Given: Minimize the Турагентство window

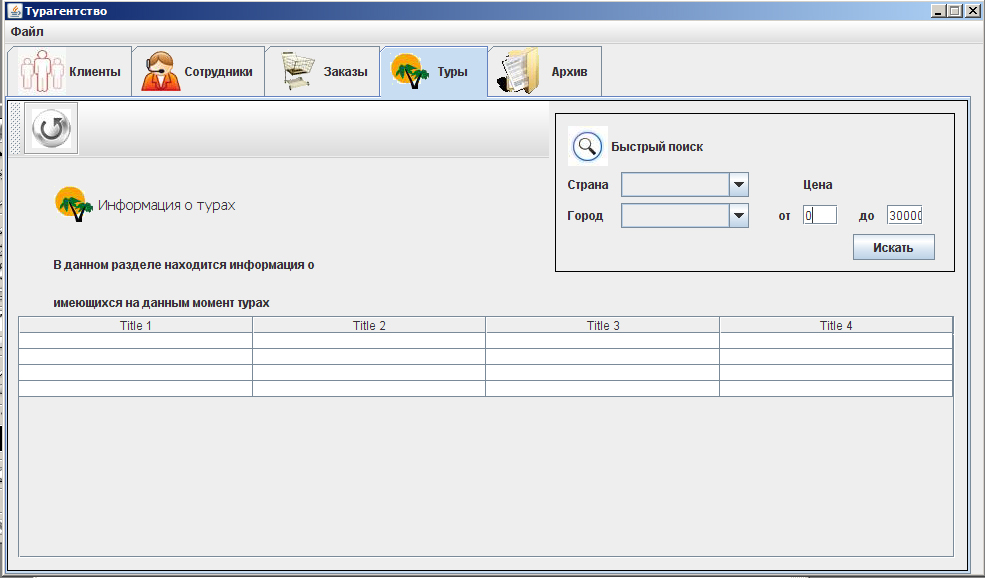Looking at the screenshot, I should tap(939, 11).
